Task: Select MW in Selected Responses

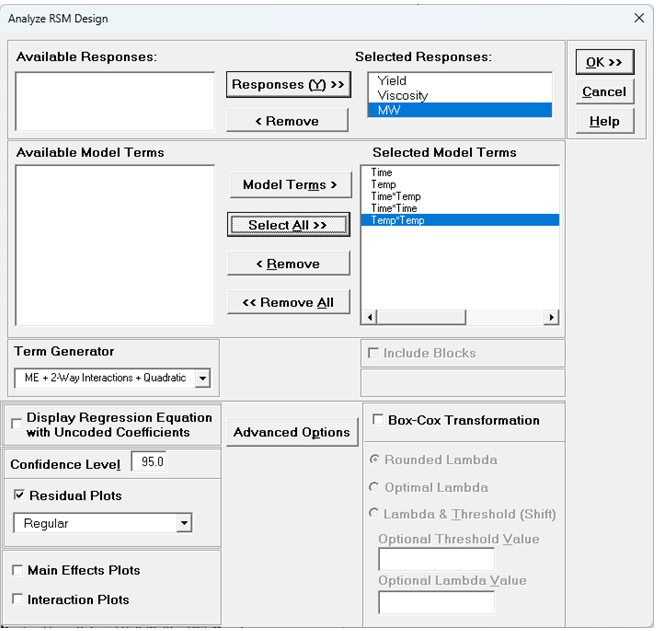Action: click(x=460, y=110)
